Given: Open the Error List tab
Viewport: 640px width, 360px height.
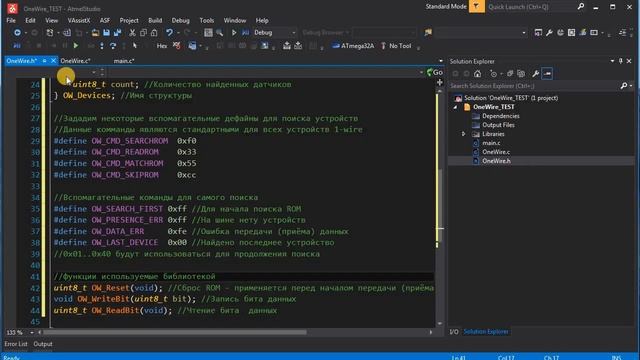Looking at the screenshot, I should 16,344.
